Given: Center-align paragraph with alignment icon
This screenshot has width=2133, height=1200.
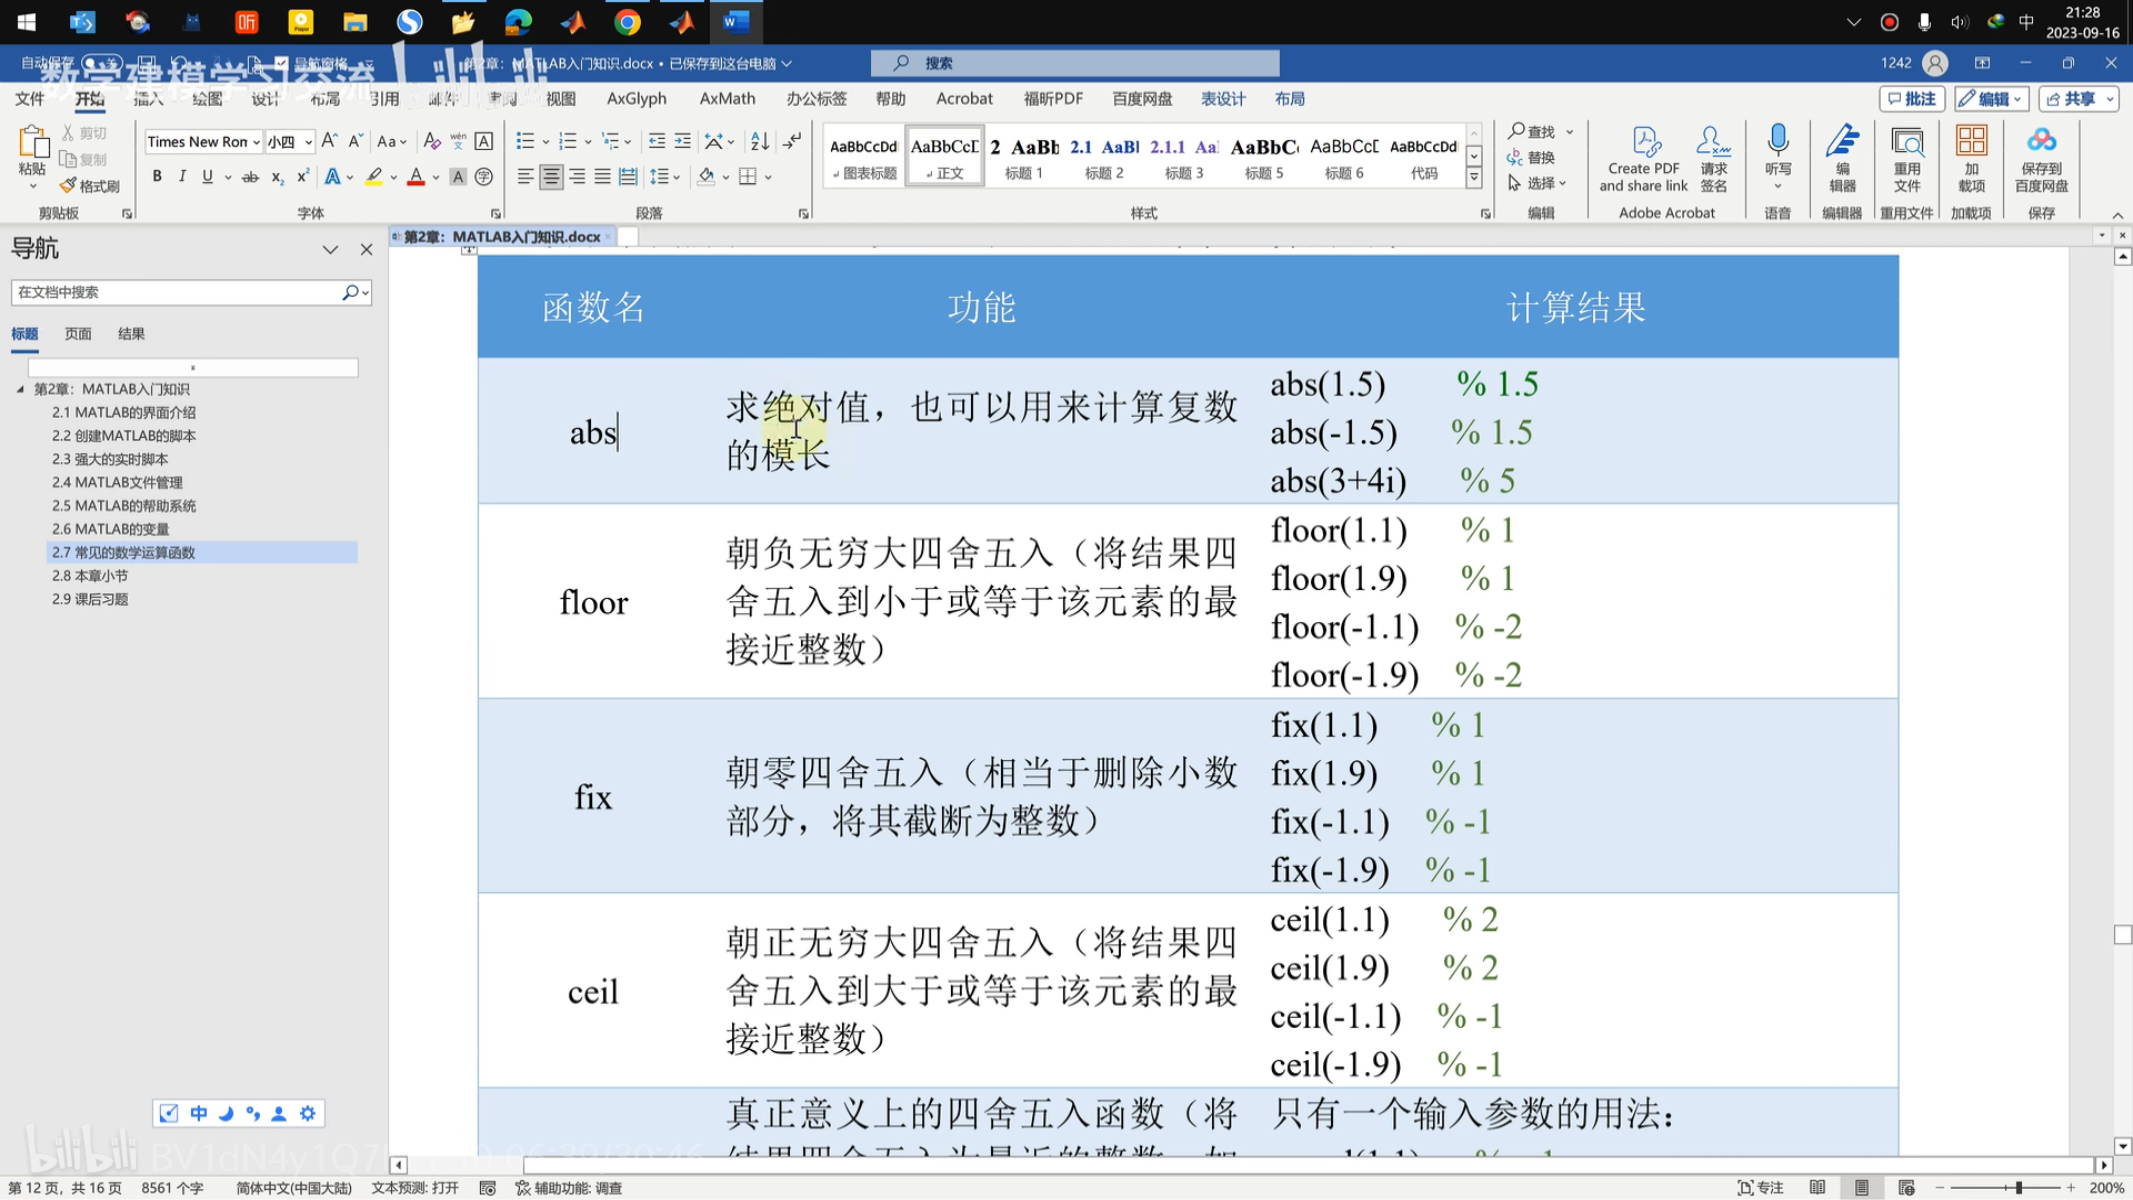Looking at the screenshot, I should pyautogui.click(x=551, y=177).
